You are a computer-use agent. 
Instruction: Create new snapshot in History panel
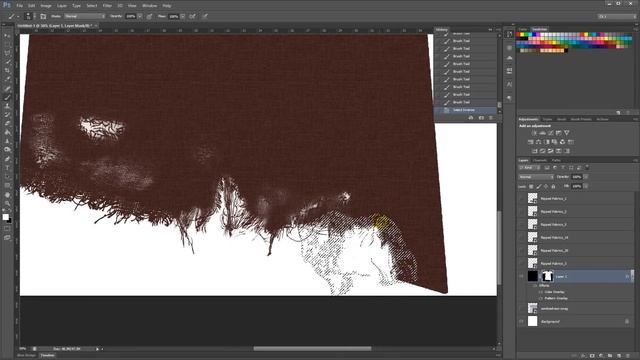coord(481,118)
